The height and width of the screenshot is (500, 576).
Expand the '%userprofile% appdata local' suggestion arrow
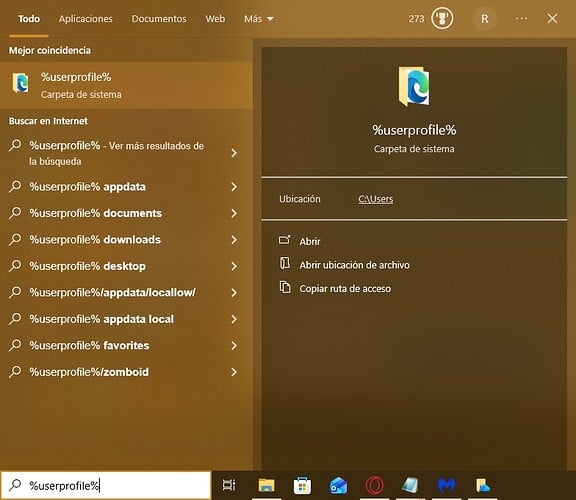[234, 319]
